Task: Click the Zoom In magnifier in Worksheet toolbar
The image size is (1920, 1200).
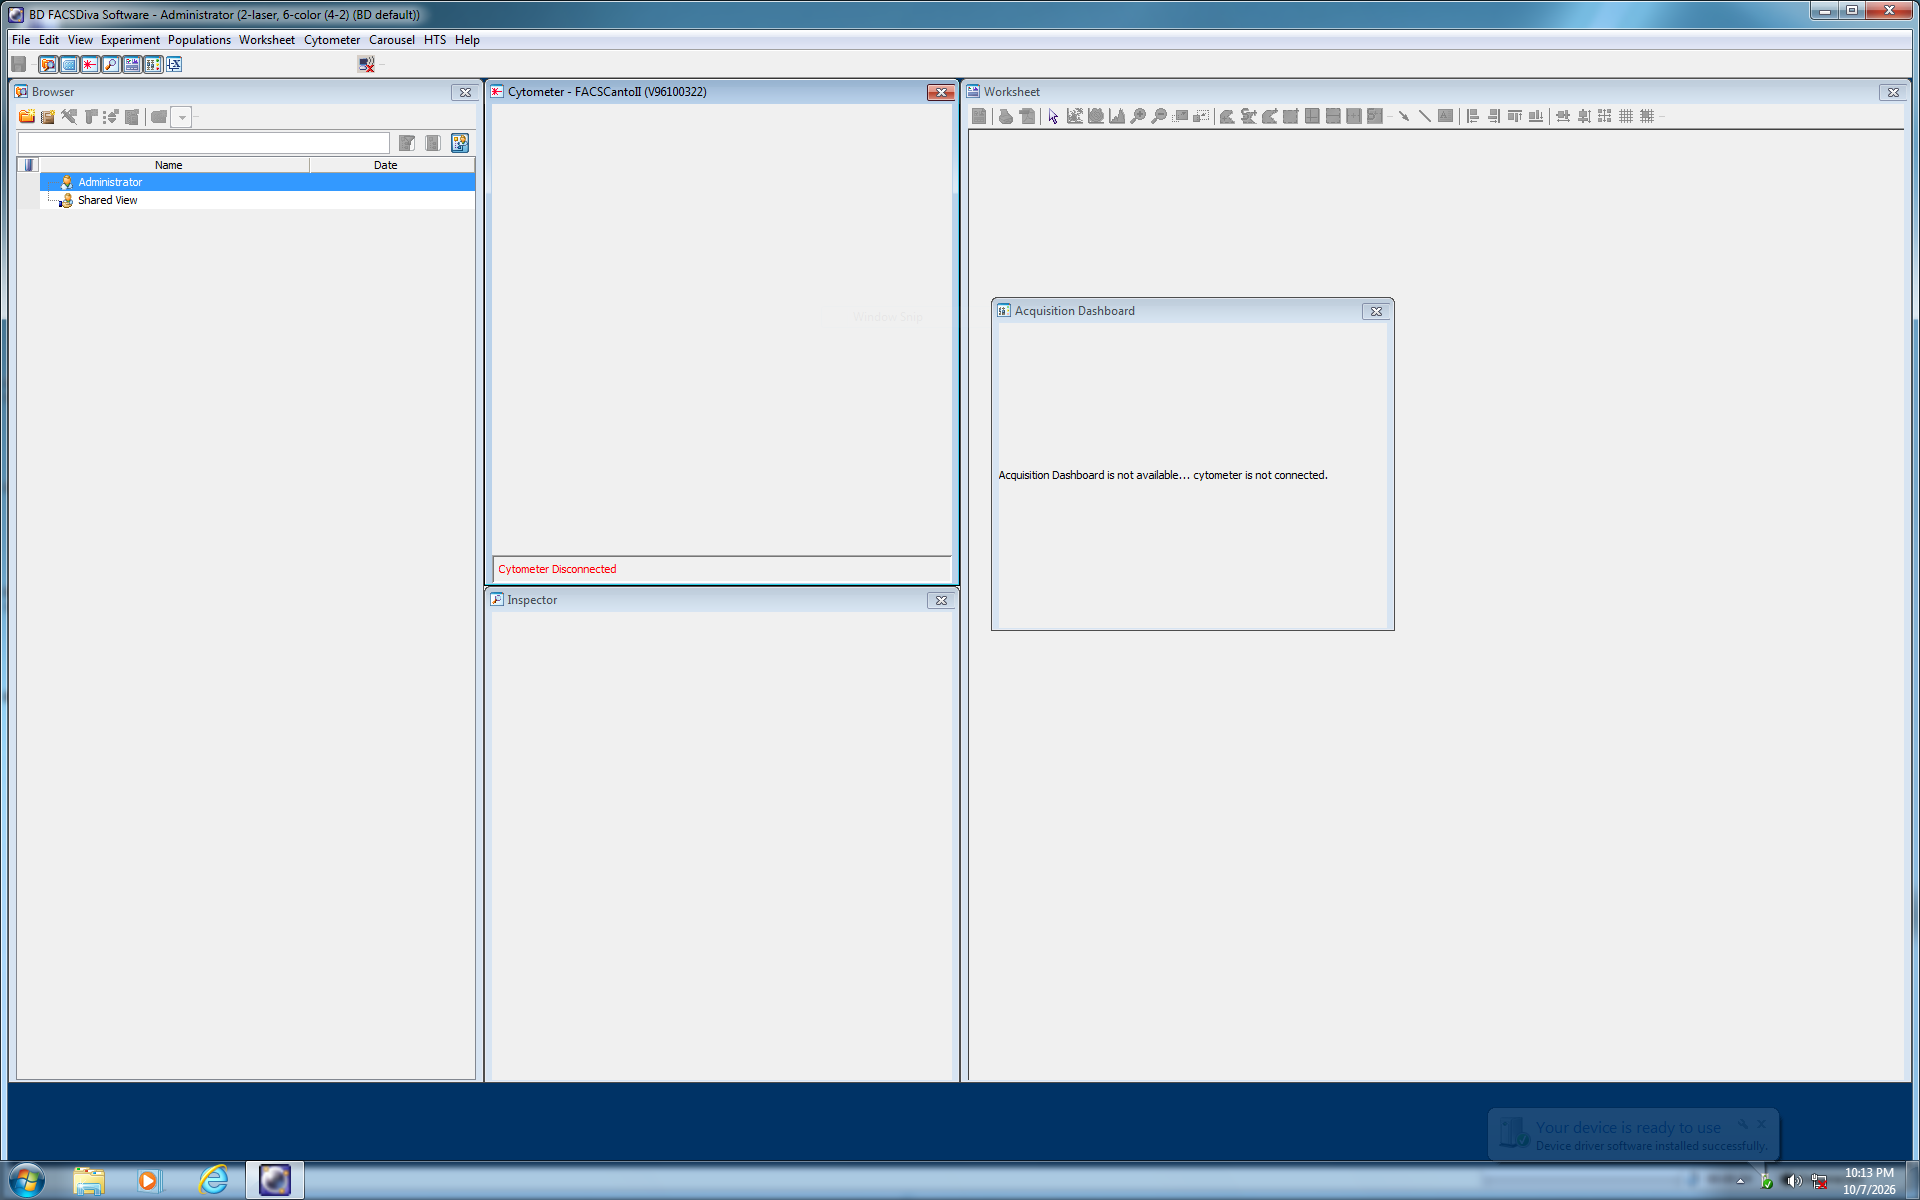Action: 1138,117
